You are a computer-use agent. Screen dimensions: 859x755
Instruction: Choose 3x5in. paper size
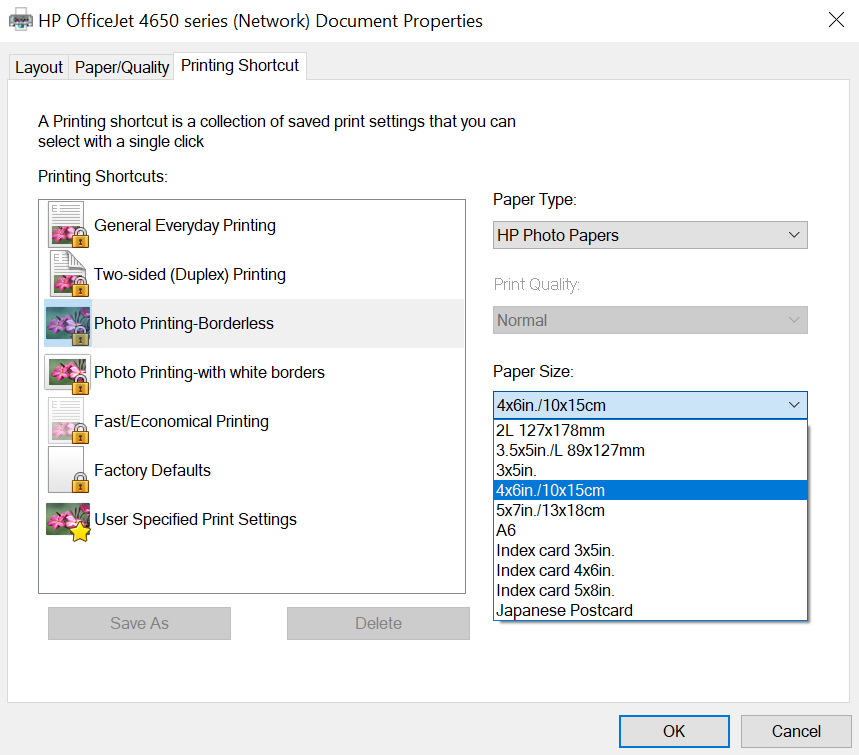coord(650,471)
